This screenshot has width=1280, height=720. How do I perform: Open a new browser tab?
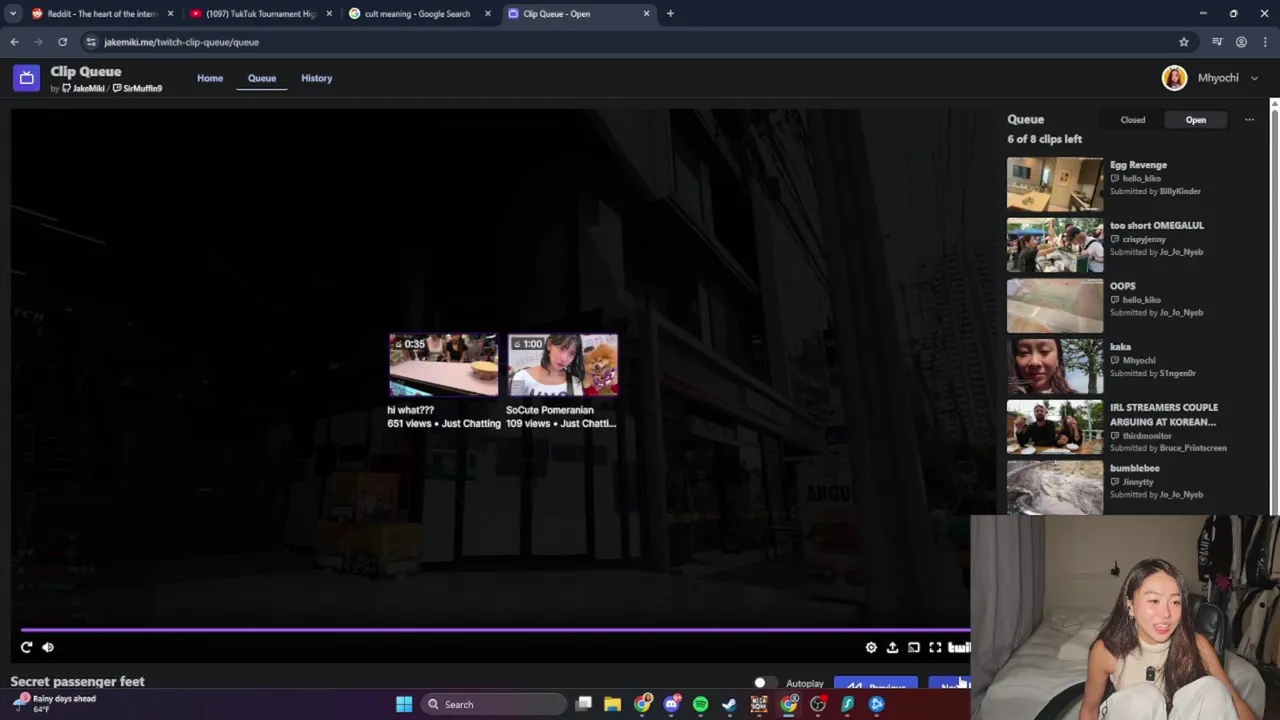click(670, 14)
